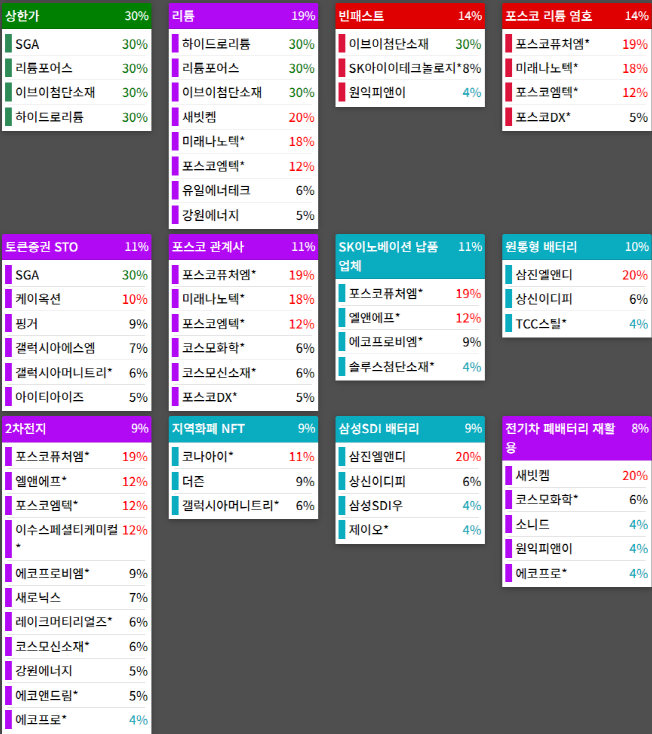The height and width of the screenshot is (734, 652).
Task: Select 미래나노텍* in 포스코 리튬 염호 card
Action: pos(577,68)
